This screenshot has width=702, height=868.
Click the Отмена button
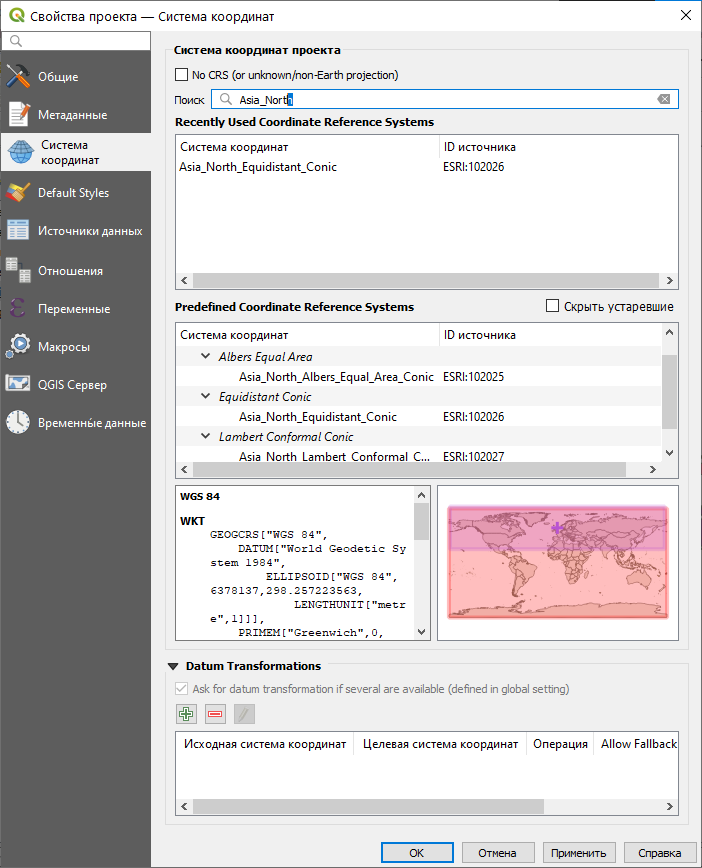pyautogui.click(x=497, y=853)
